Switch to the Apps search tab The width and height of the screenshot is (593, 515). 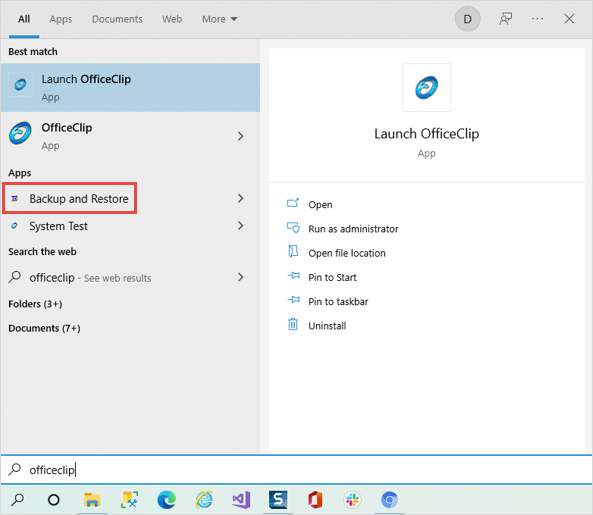click(61, 19)
